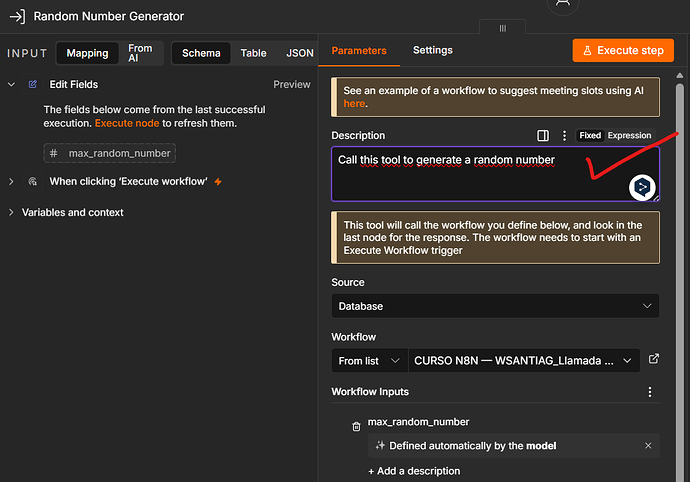Collapse the Edit Fields section
Image resolution: width=690 pixels, height=482 pixels.
(x=11, y=84)
